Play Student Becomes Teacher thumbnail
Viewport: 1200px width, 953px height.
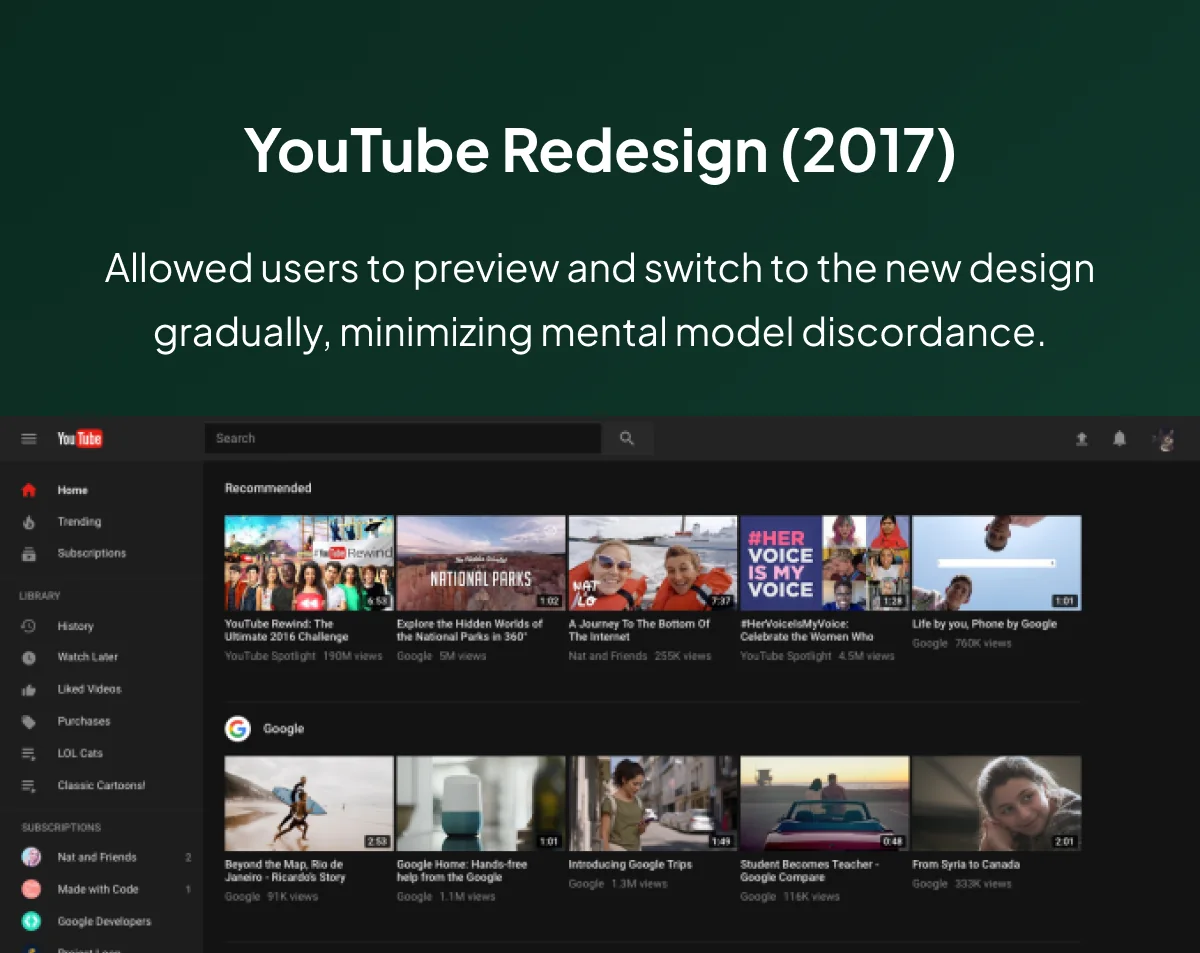coord(825,803)
